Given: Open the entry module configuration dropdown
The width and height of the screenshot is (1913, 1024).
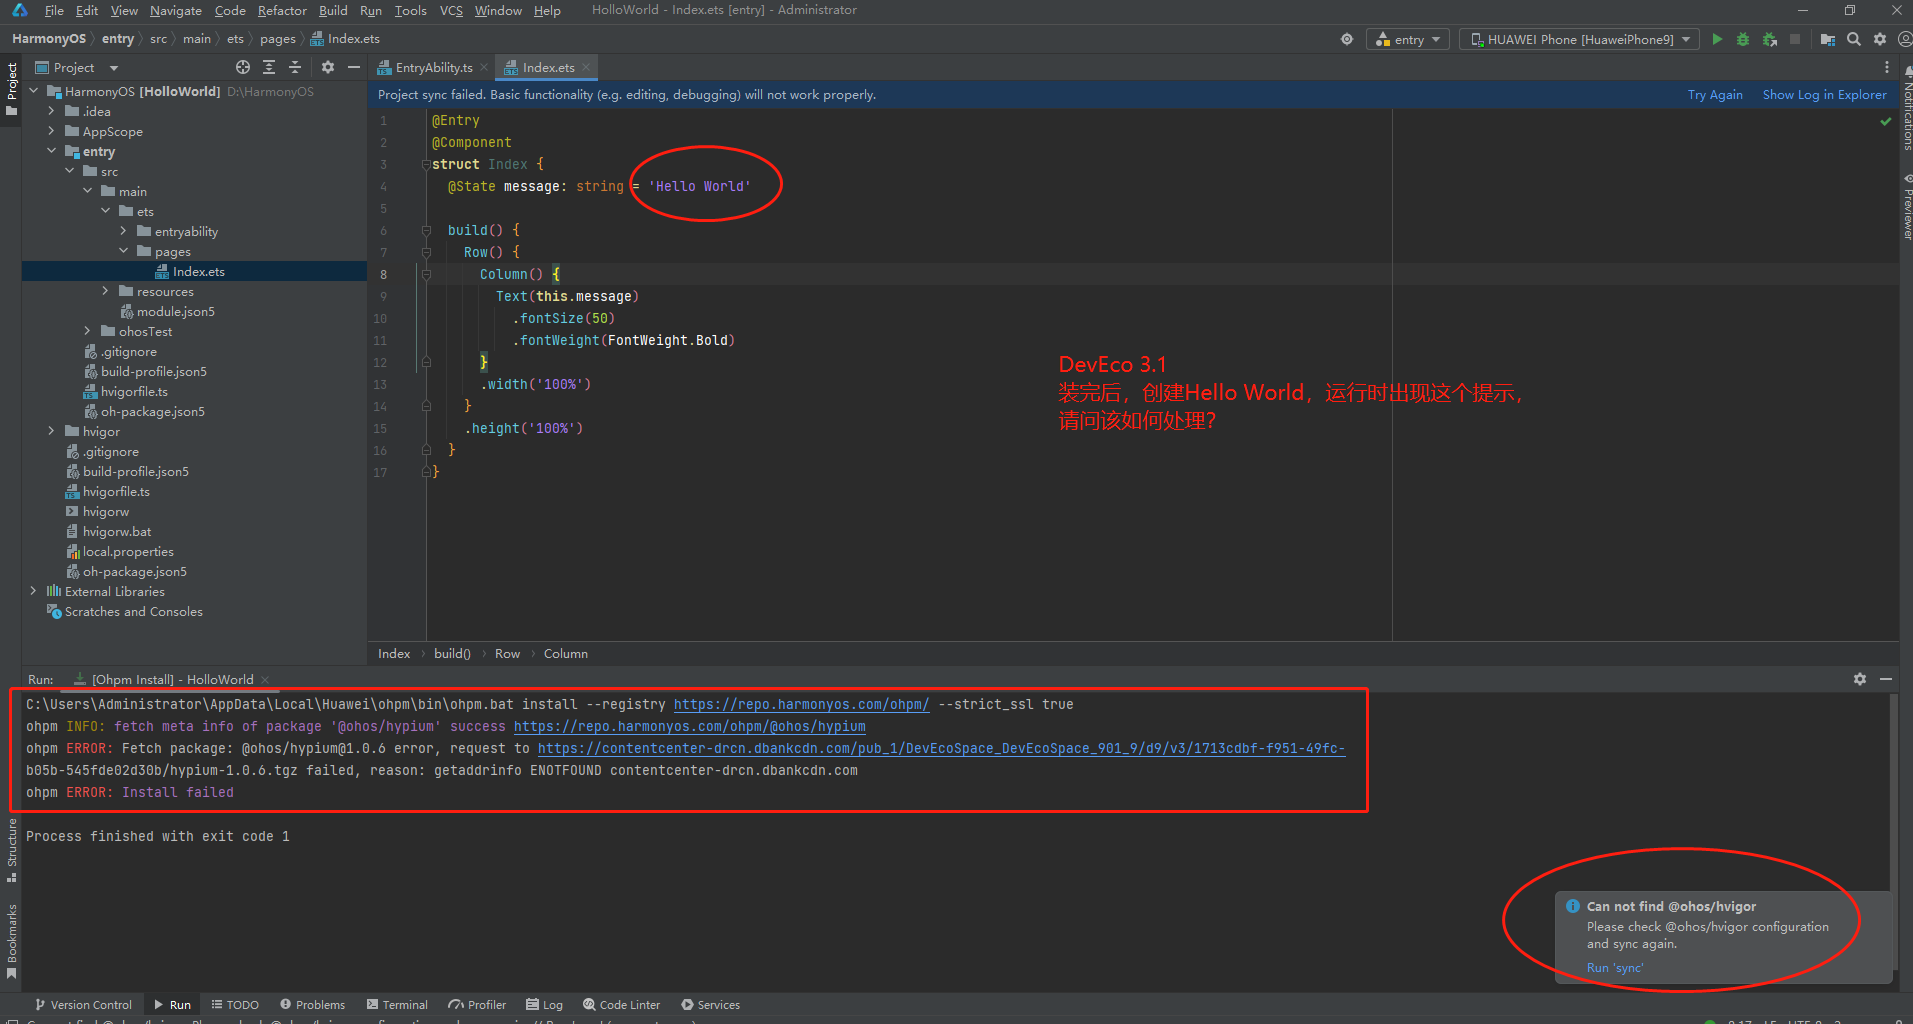Looking at the screenshot, I should pyautogui.click(x=1408, y=39).
